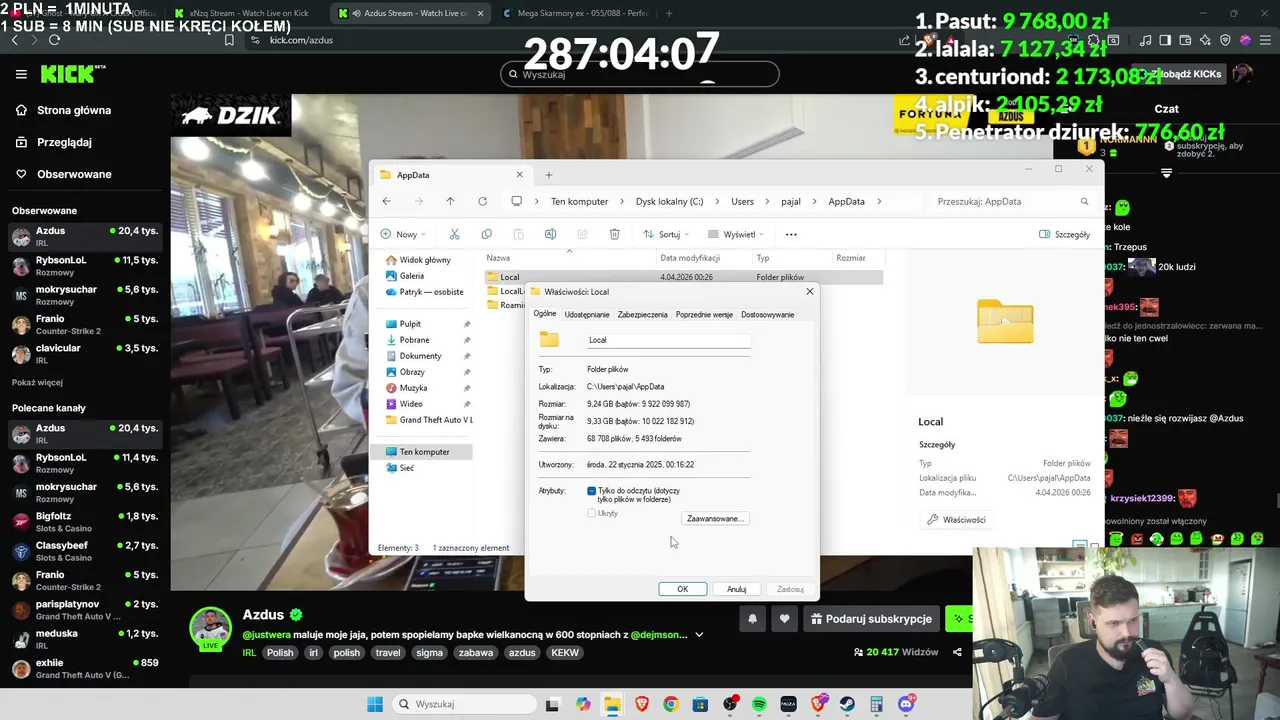Click the Rename icon in Explorer toolbar
Viewport: 1280px width, 720px height.
pyautogui.click(x=550, y=234)
